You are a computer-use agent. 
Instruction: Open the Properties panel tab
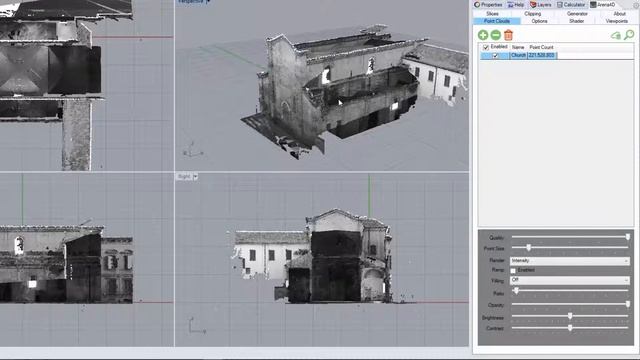tap(488, 4)
